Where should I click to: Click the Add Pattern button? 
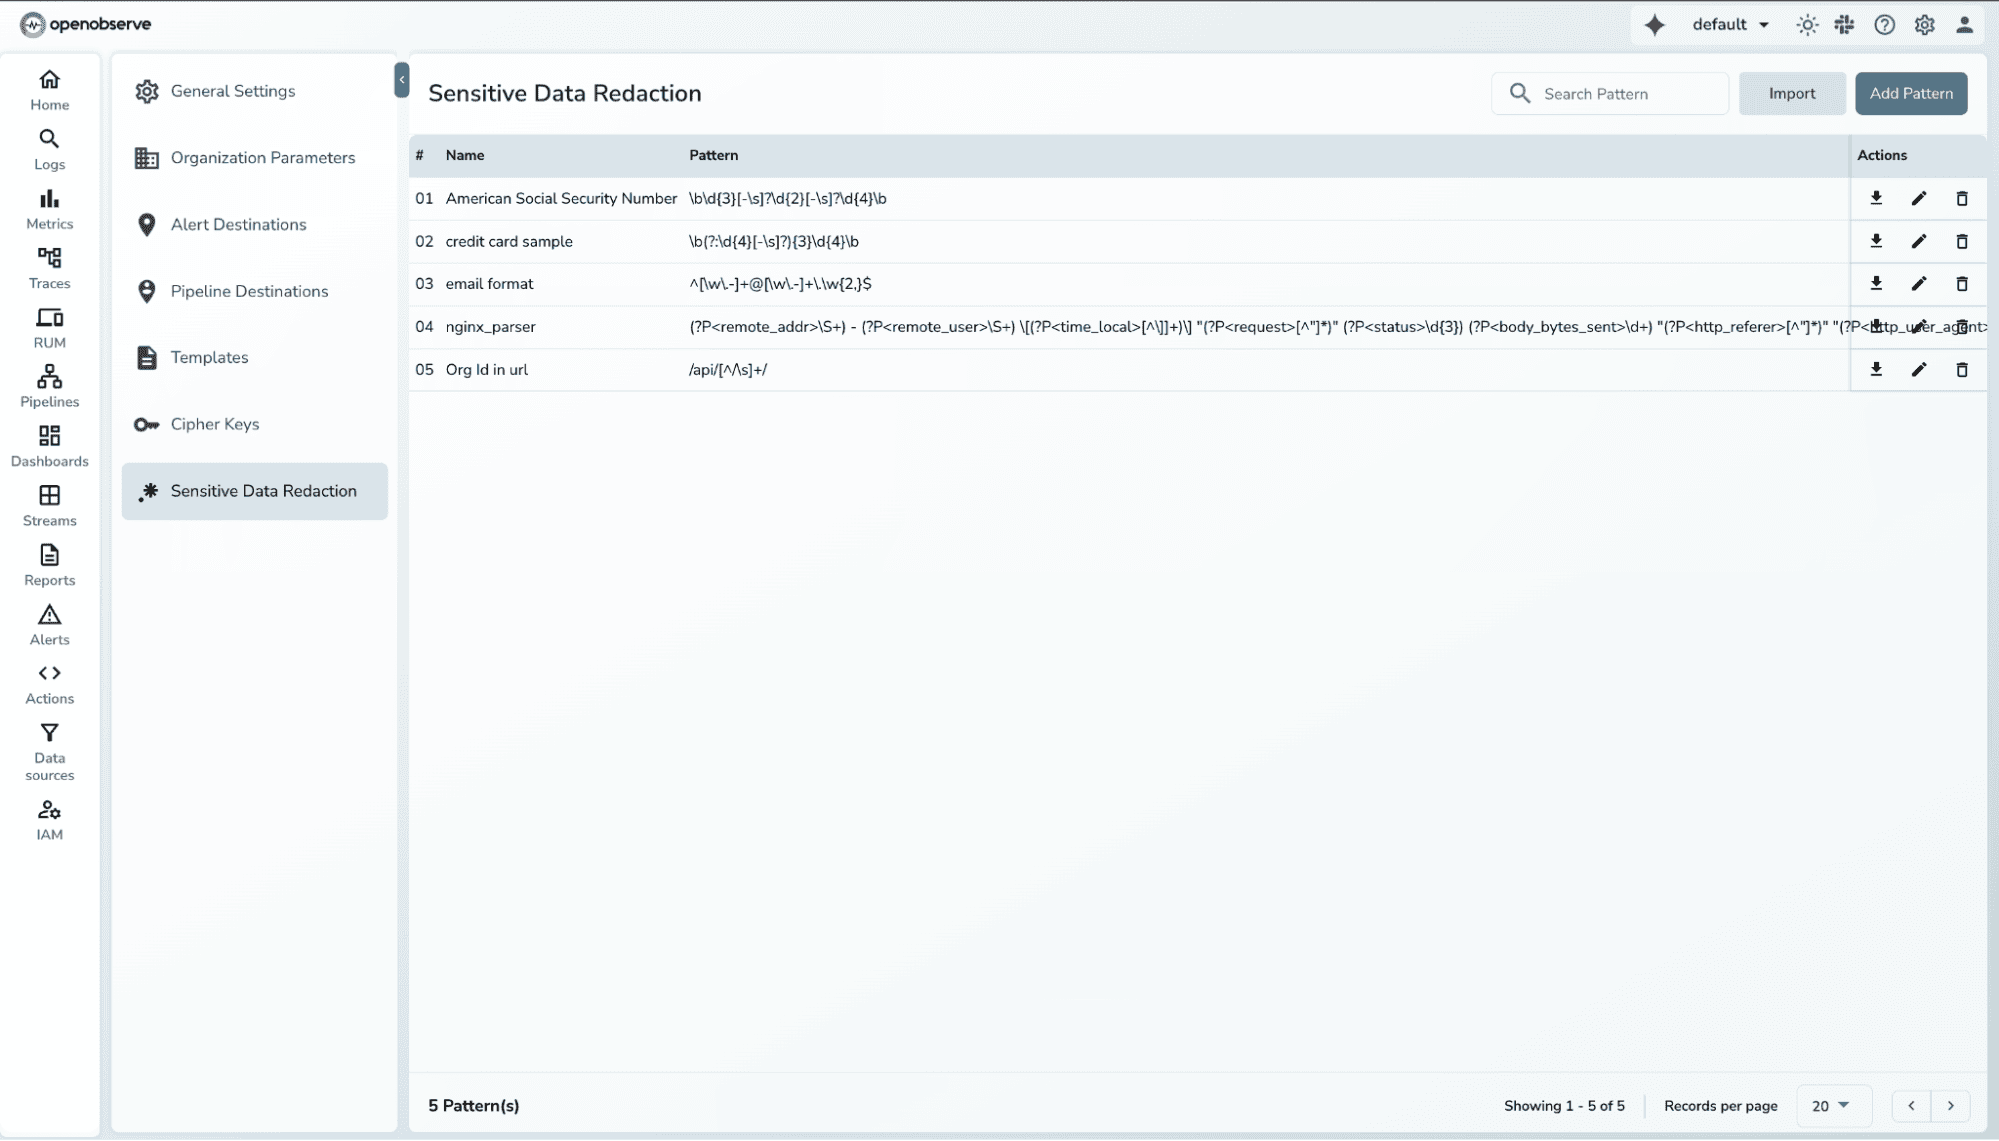pyautogui.click(x=1910, y=93)
